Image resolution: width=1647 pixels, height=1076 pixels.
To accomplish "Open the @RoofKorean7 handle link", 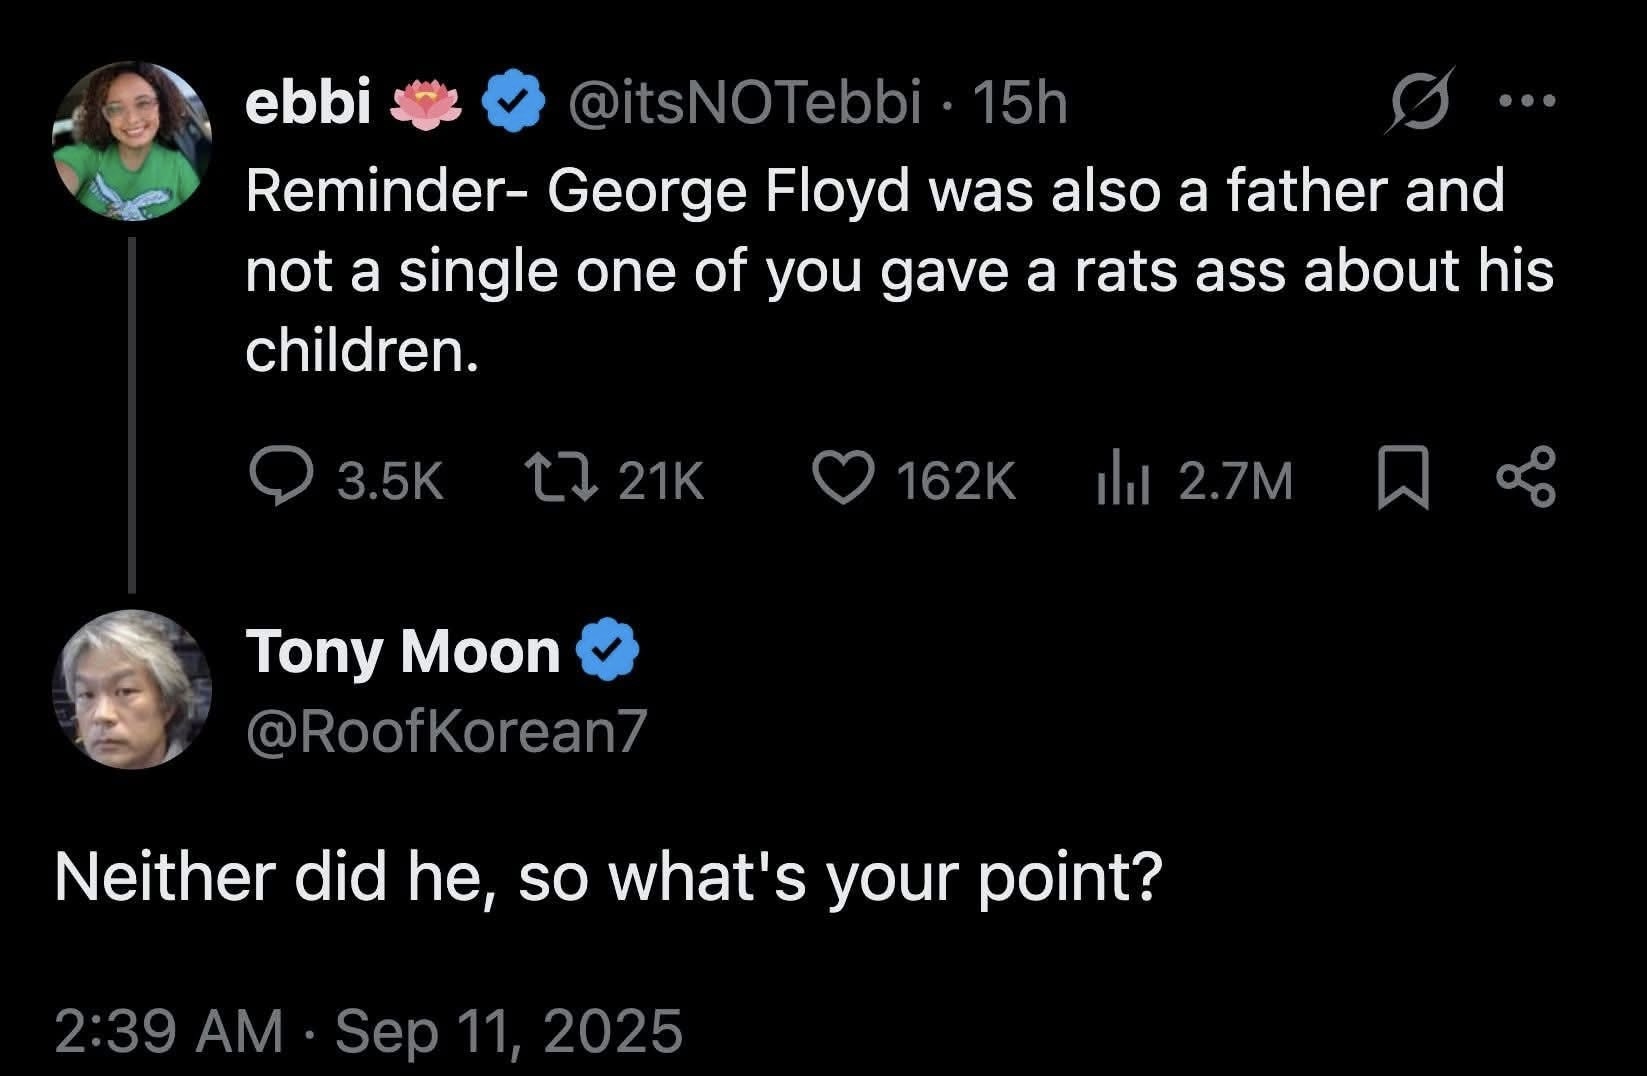I will tap(447, 731).
